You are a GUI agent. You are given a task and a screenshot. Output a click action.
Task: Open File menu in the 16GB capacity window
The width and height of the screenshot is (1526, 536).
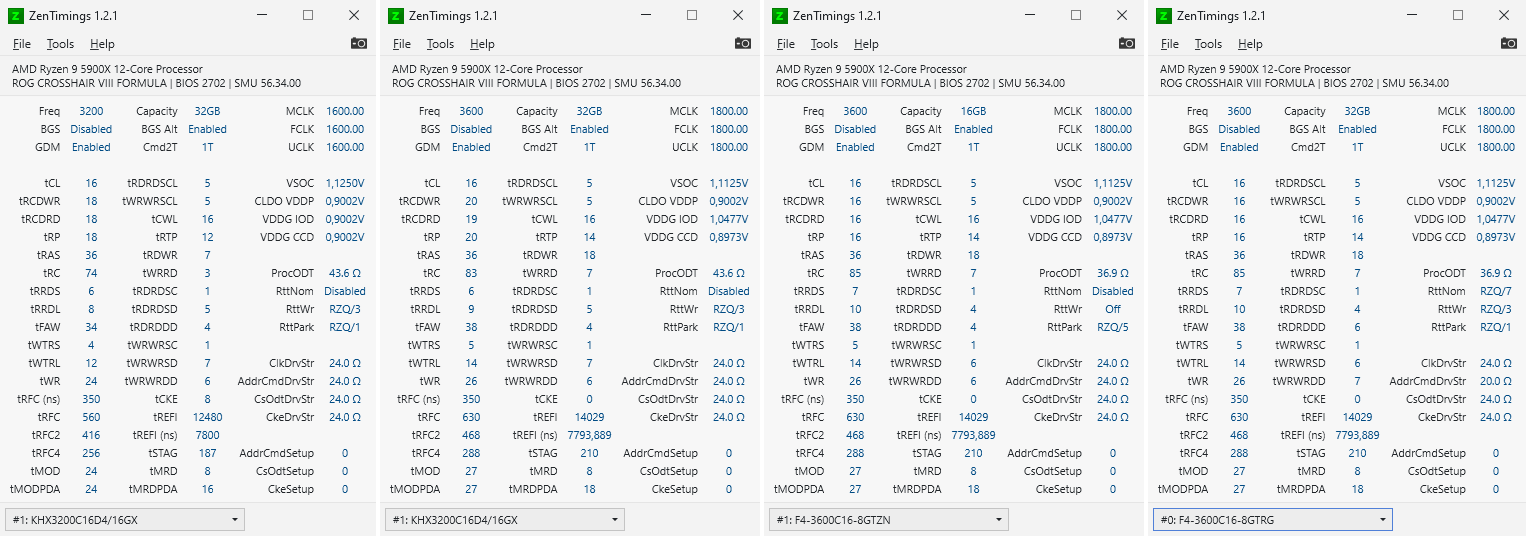click(x=786, y=44)
